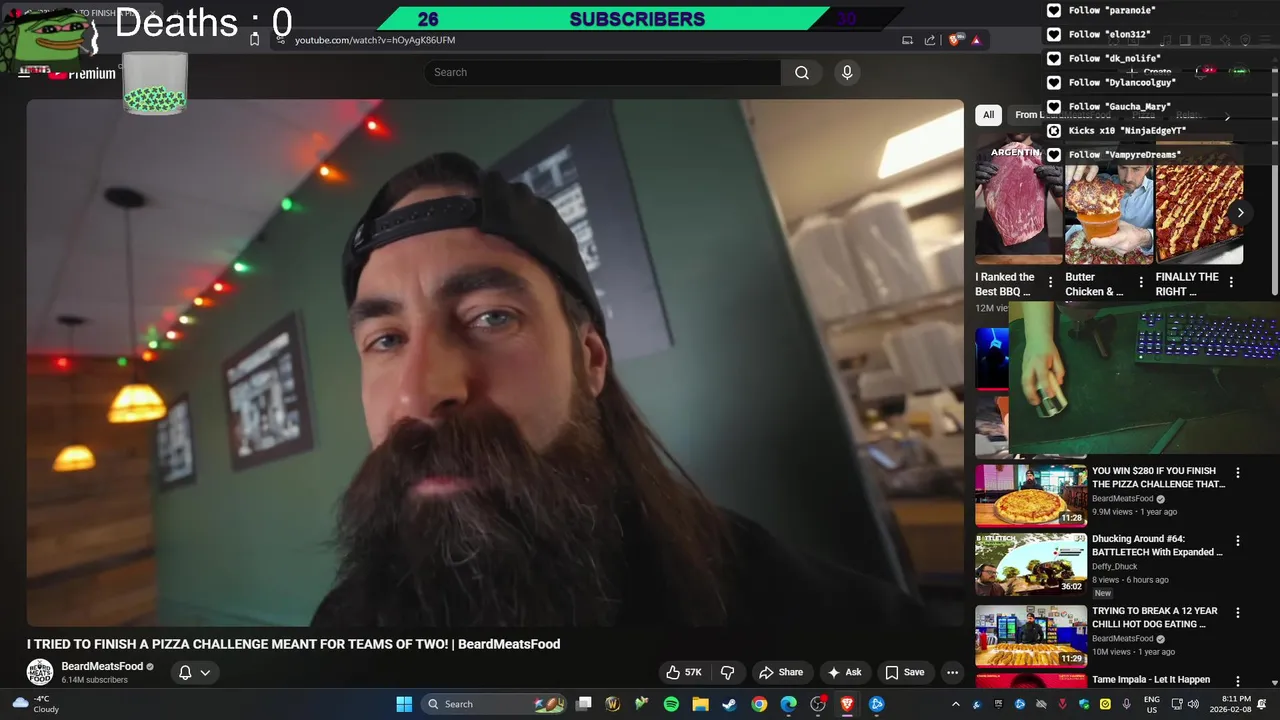This screenshot has height=720, width=1280.
Task: Open Microsoft Edge from the taskbar
Action: pyautogui.click(x=788, y=704)
